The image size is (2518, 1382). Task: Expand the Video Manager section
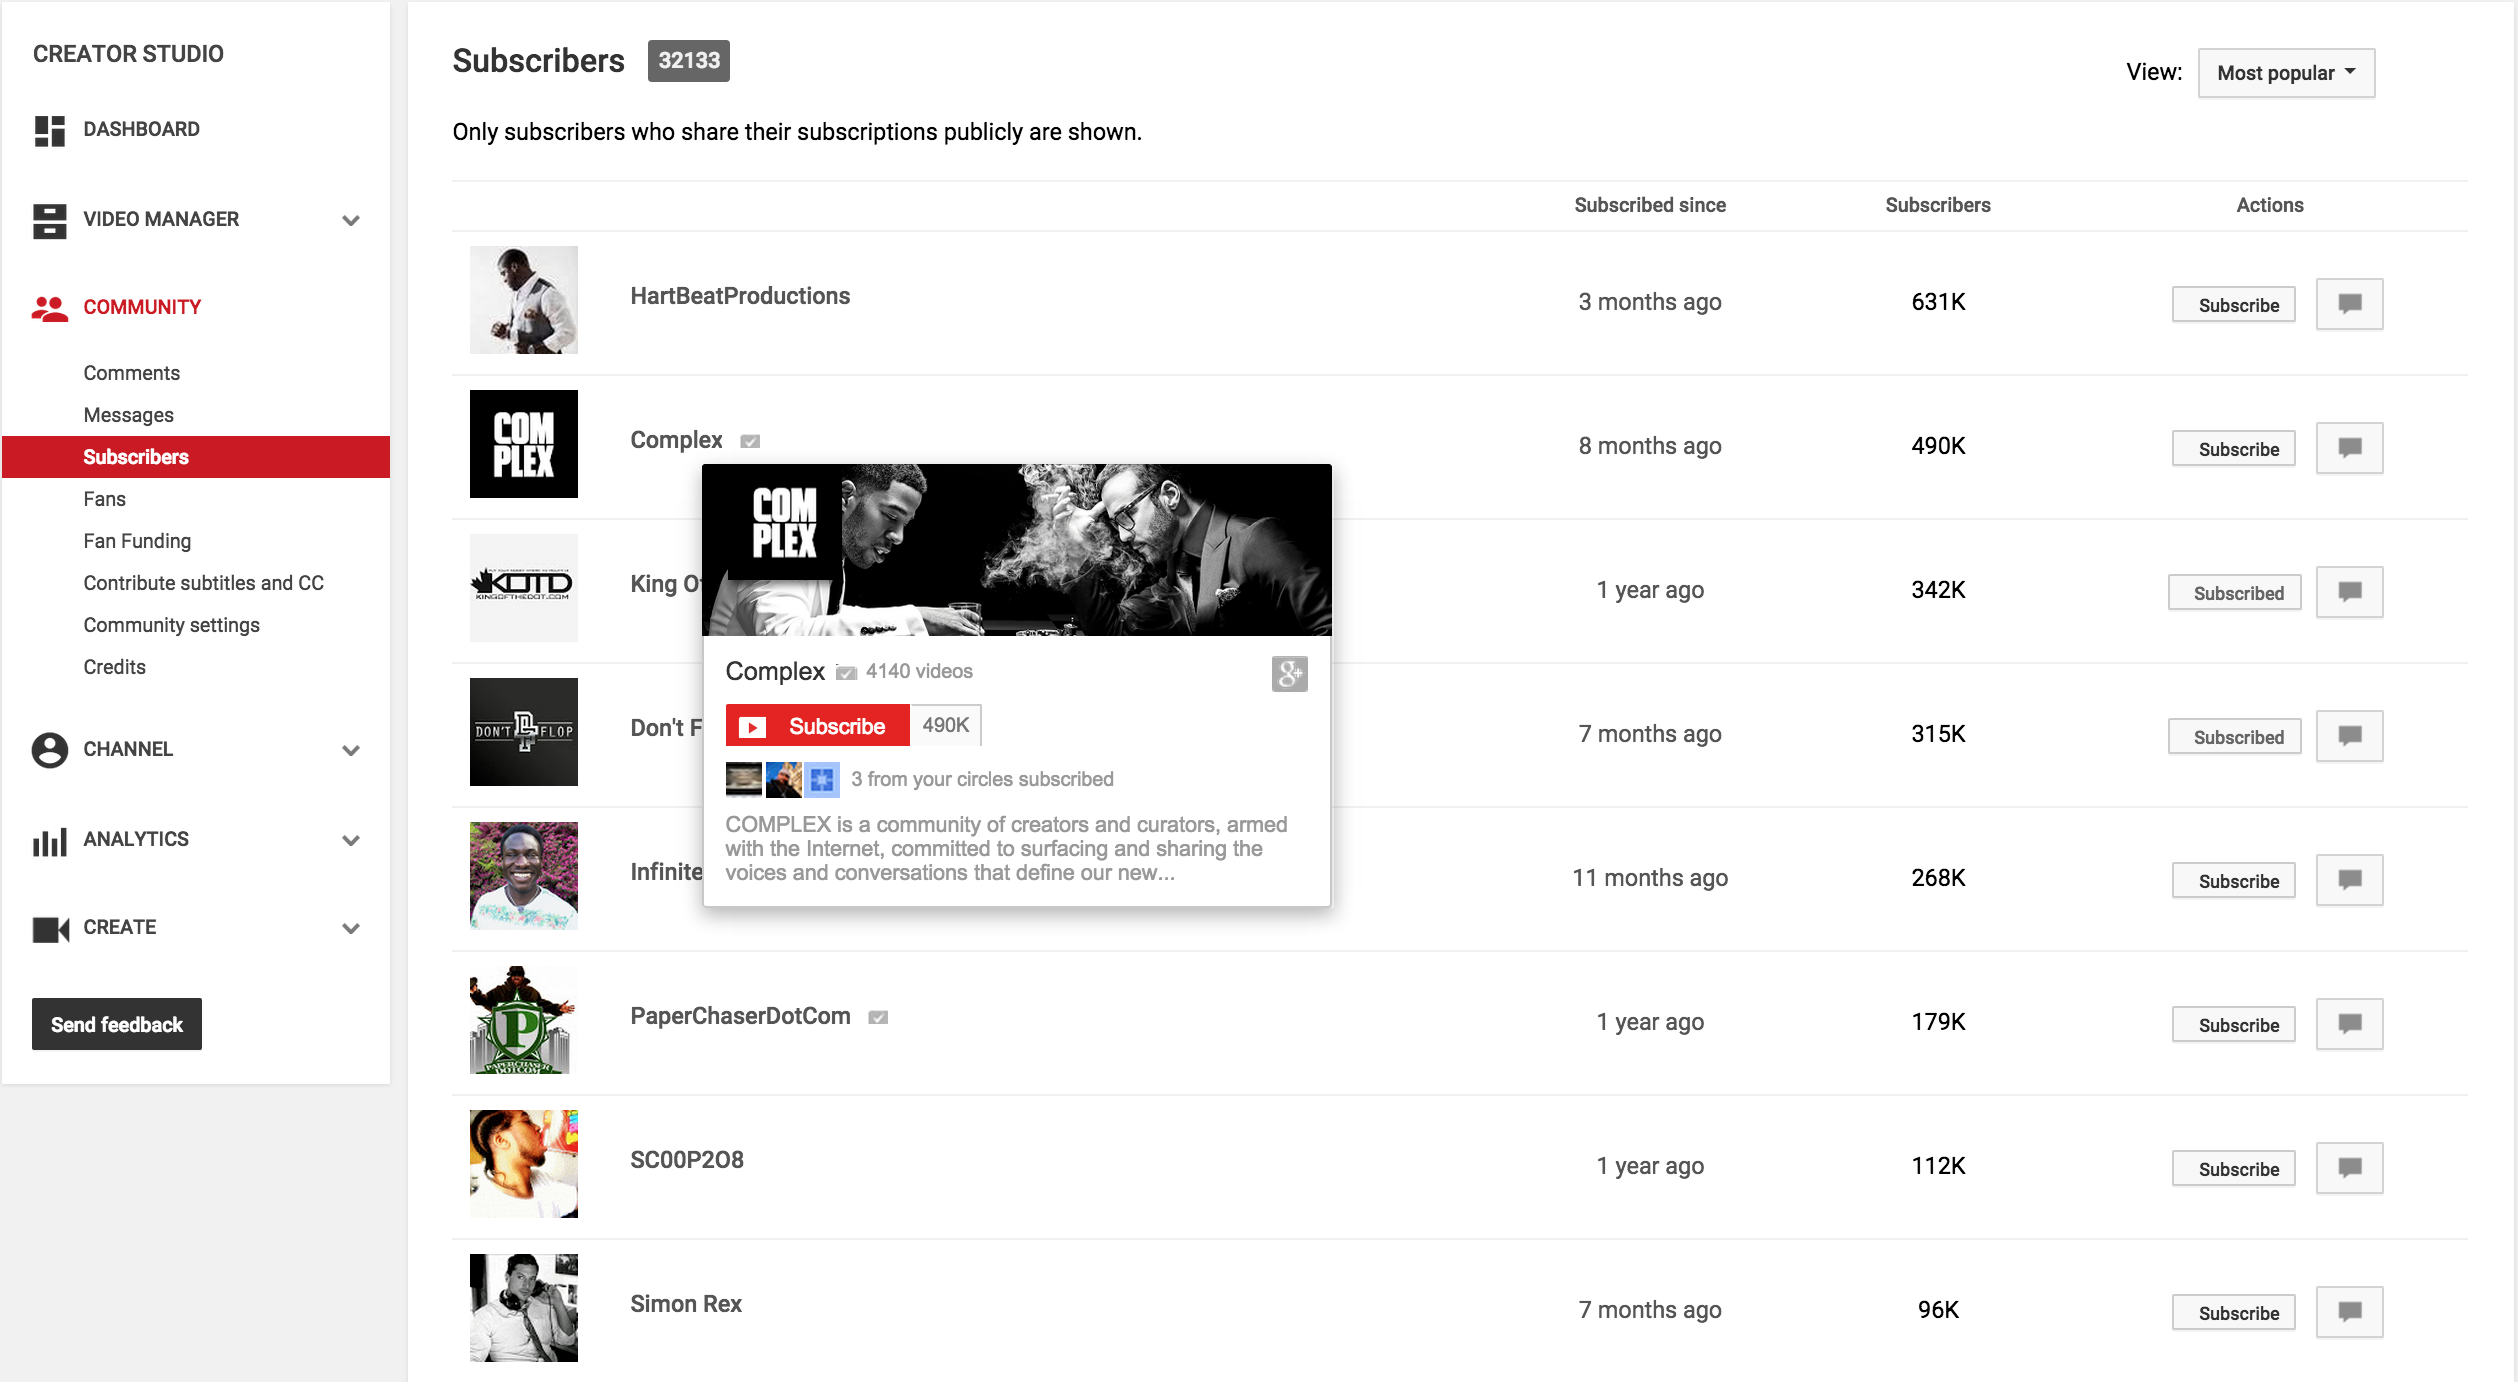pyautogui.click(x=351, y=220)
